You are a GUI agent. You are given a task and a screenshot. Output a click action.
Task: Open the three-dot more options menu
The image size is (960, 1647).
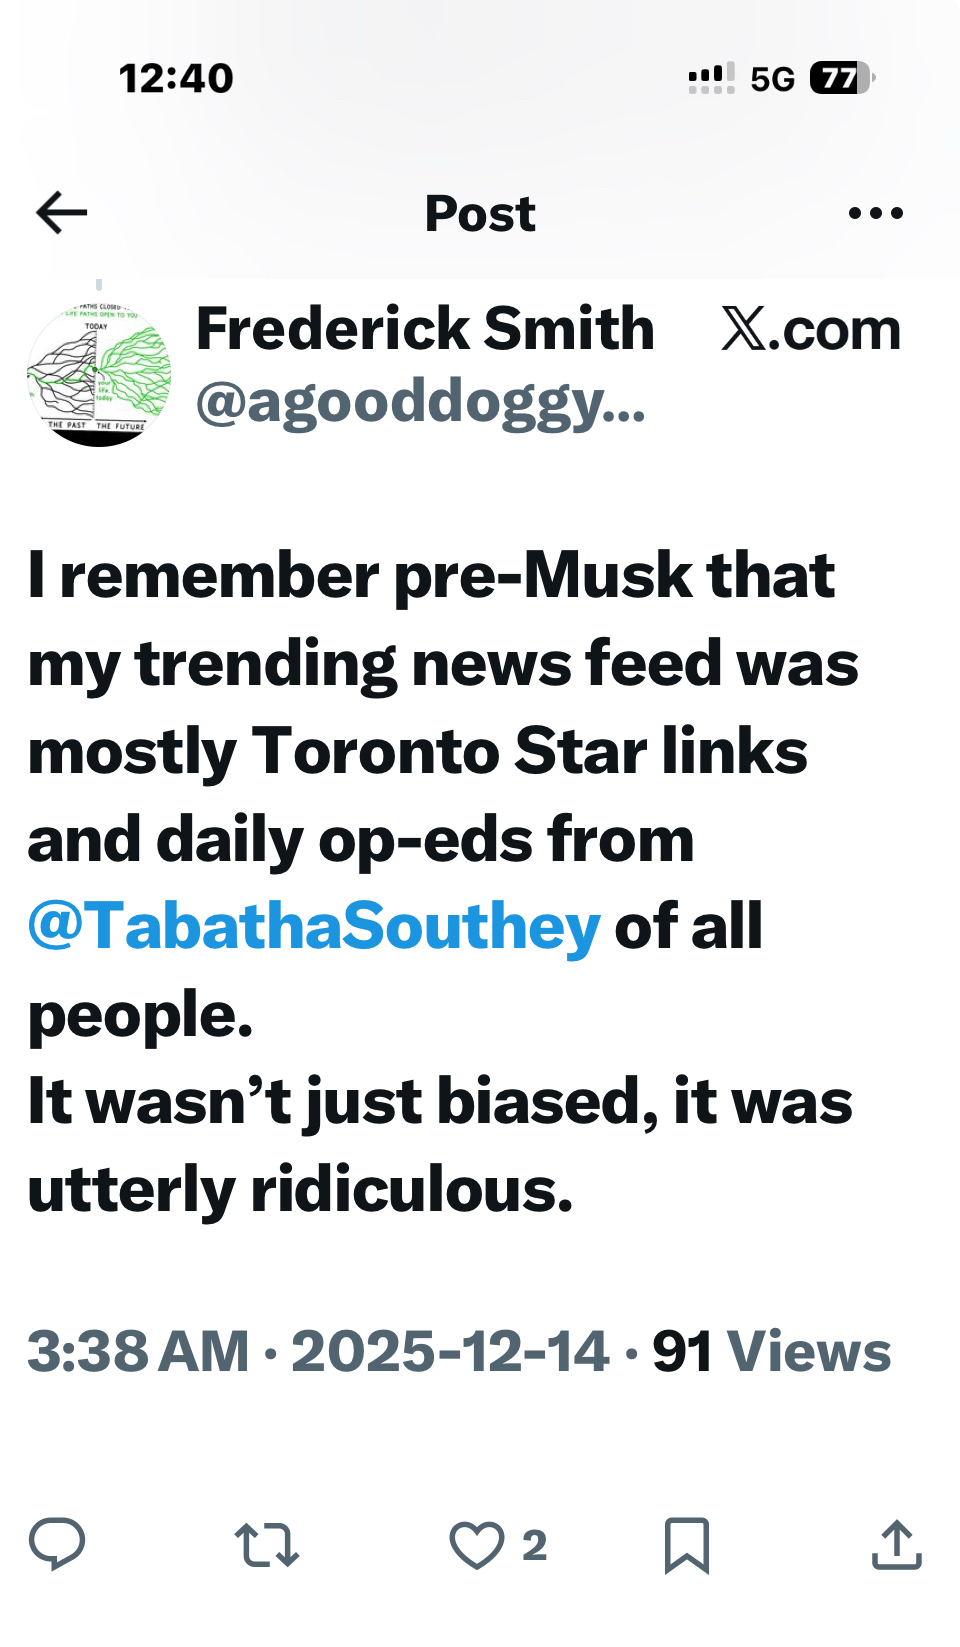click(x=875, y=213)
